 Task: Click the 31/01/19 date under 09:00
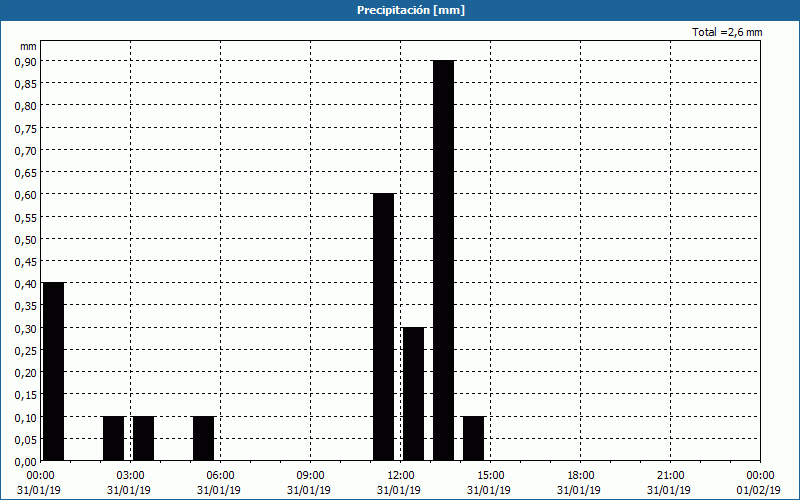pos(309,490)
